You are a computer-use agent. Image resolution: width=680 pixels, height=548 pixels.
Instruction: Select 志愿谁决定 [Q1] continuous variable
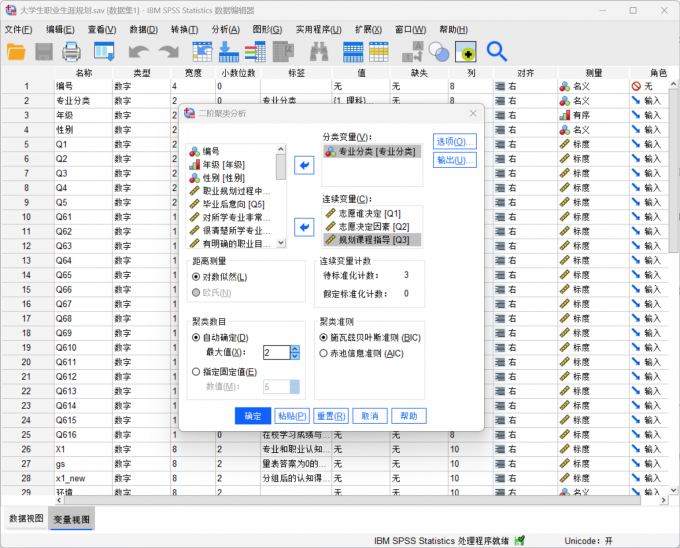point(372,213)
